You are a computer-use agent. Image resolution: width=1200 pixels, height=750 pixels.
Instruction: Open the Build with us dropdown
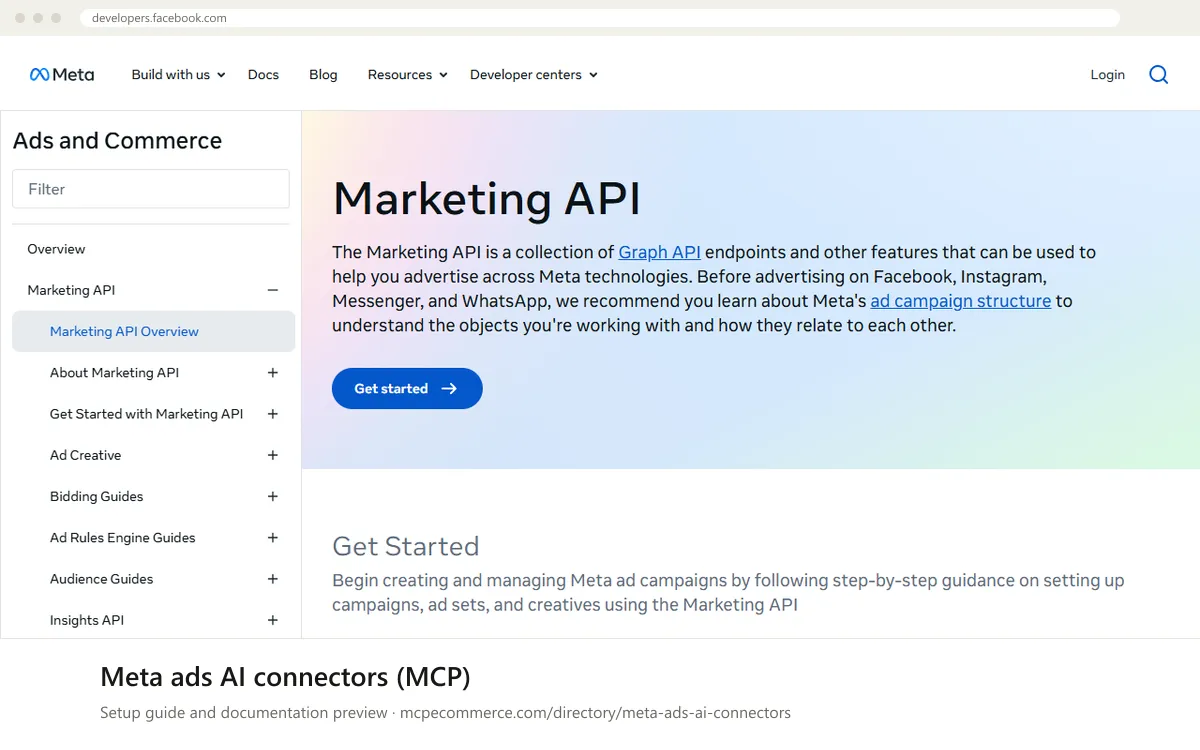pyautogui.click(x=178, y=75)
